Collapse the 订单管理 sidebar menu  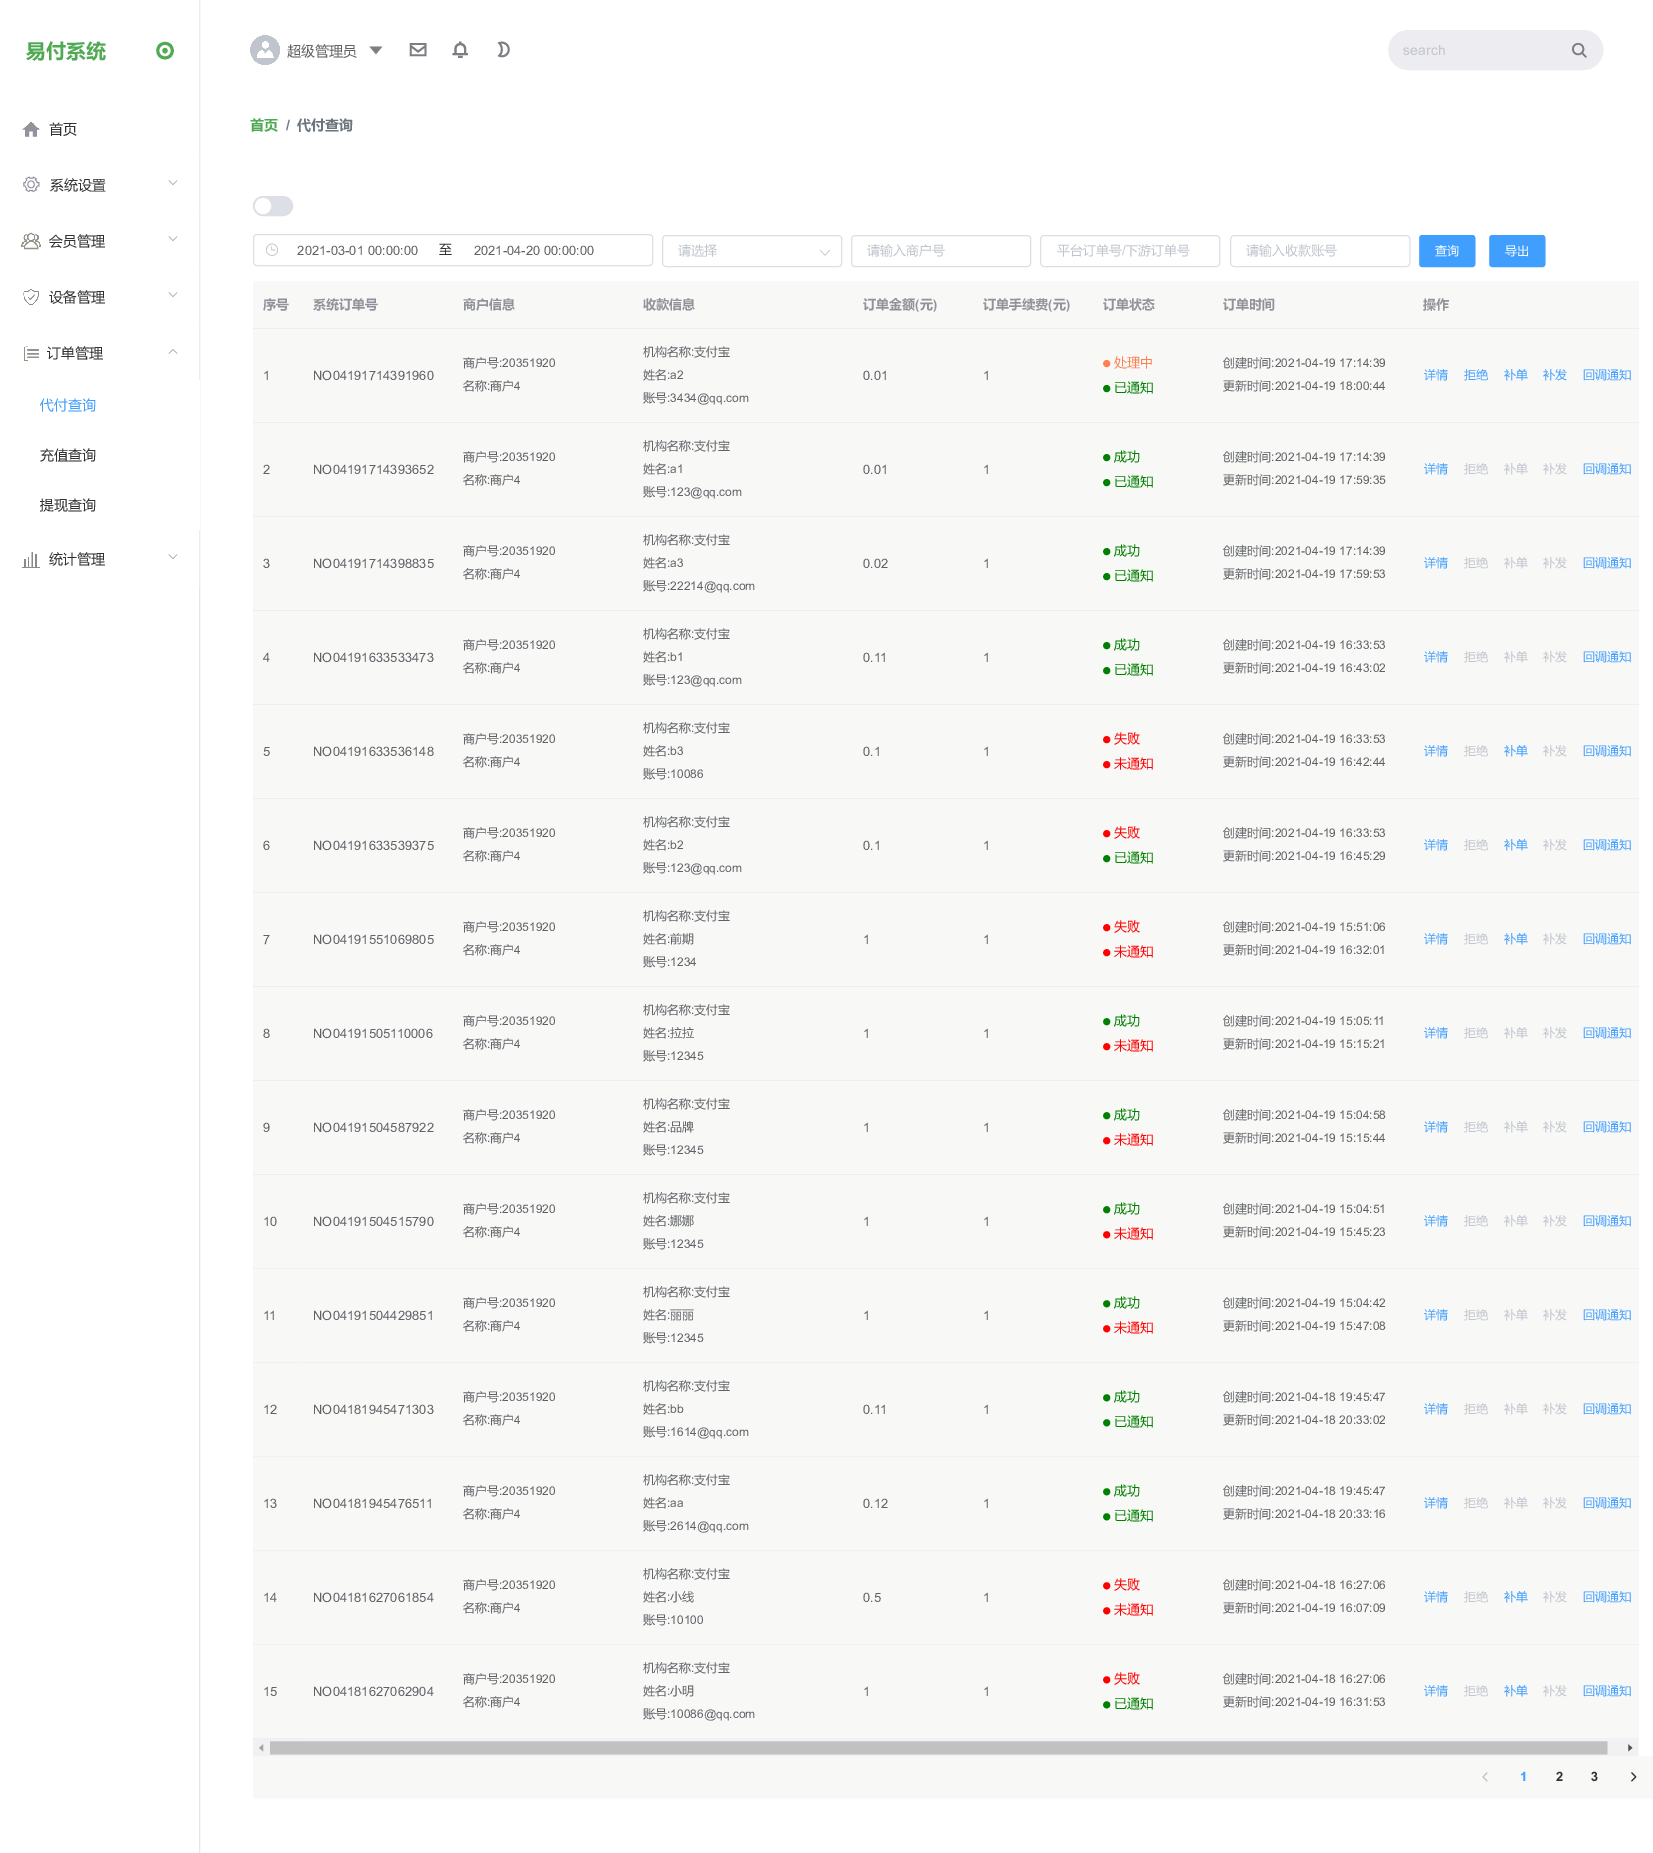click(100, 353)
